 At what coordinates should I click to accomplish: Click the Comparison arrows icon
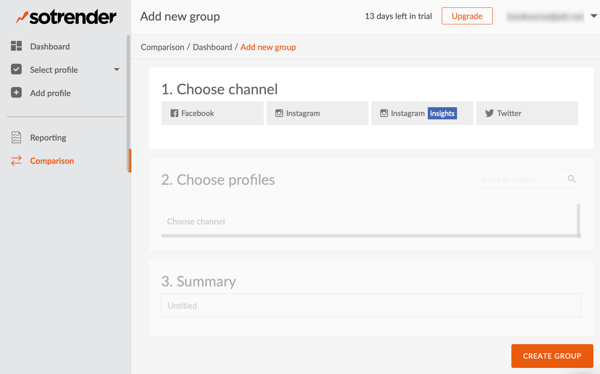[16, 161]
